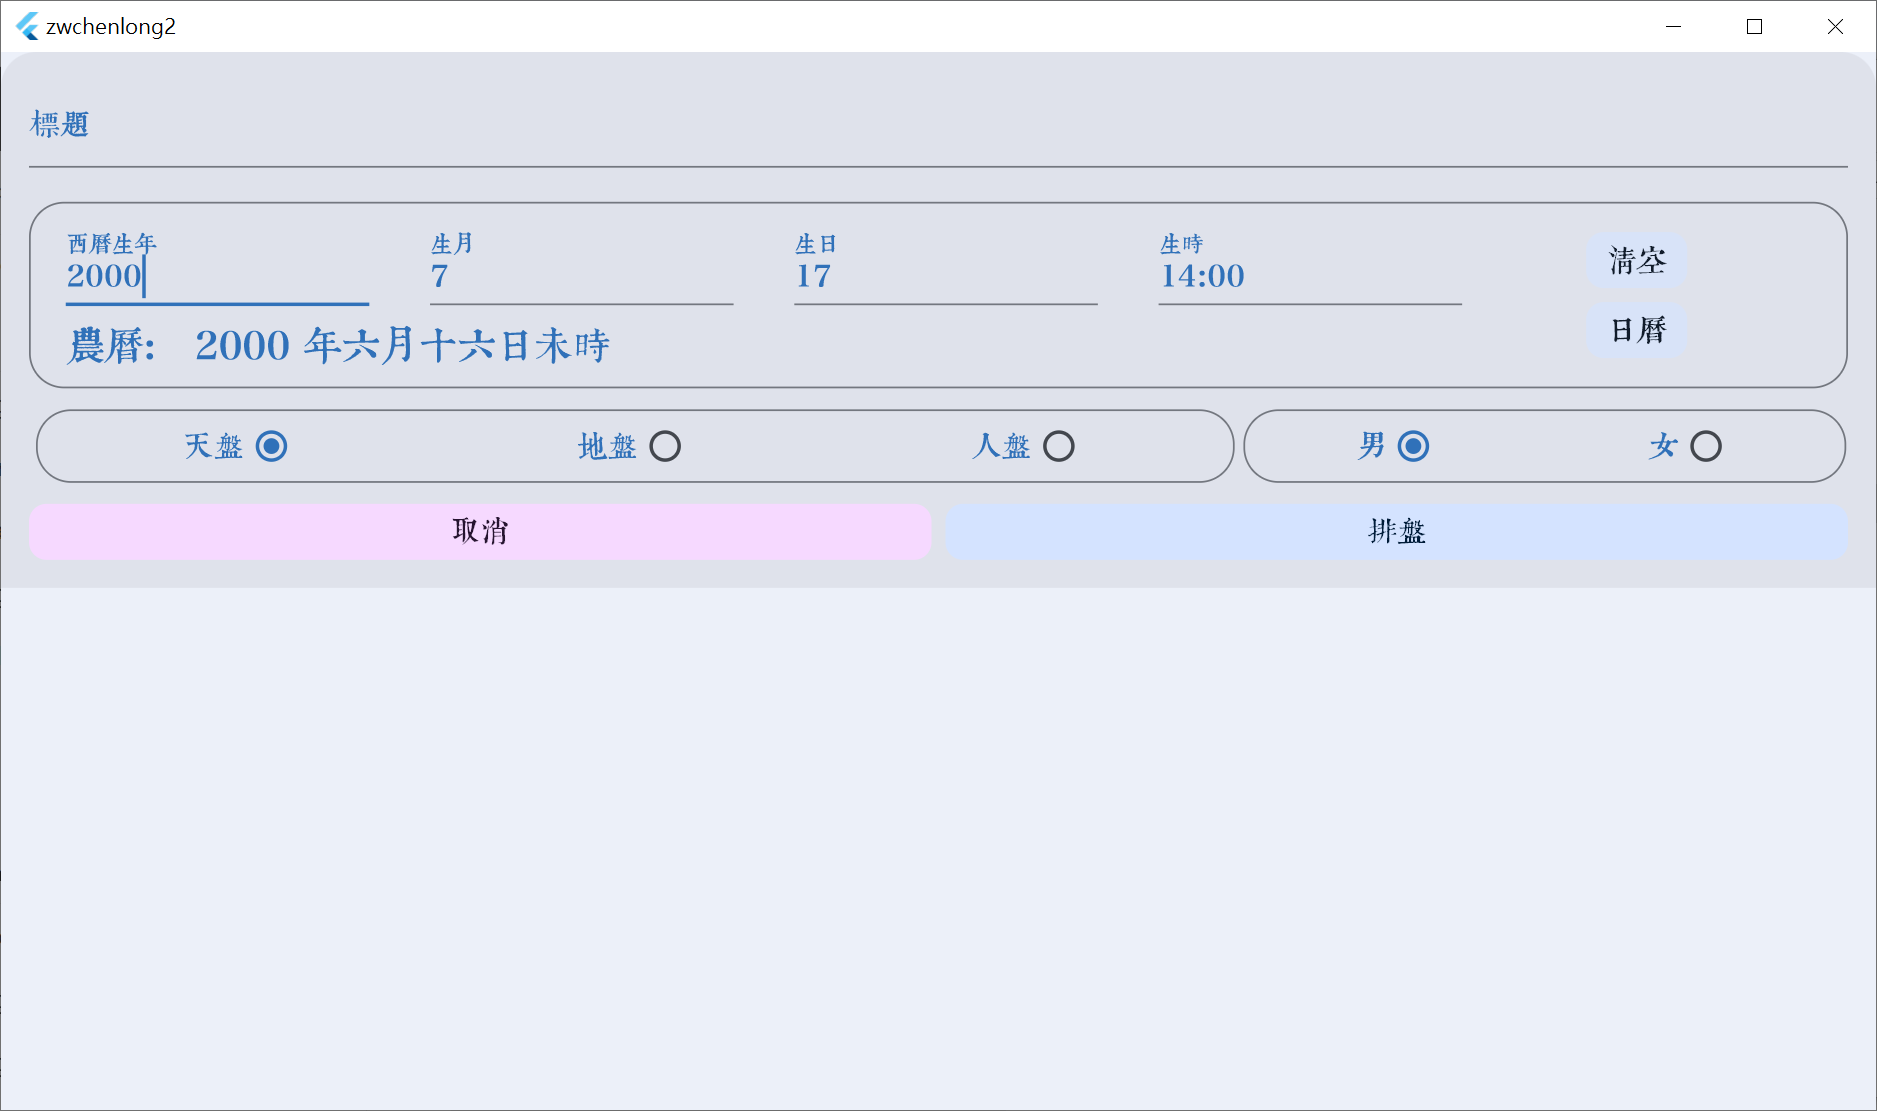Viewport: 1877px width, 1111px height.
Task: Open the 日曆 calendar picker
Action: 1637,330
